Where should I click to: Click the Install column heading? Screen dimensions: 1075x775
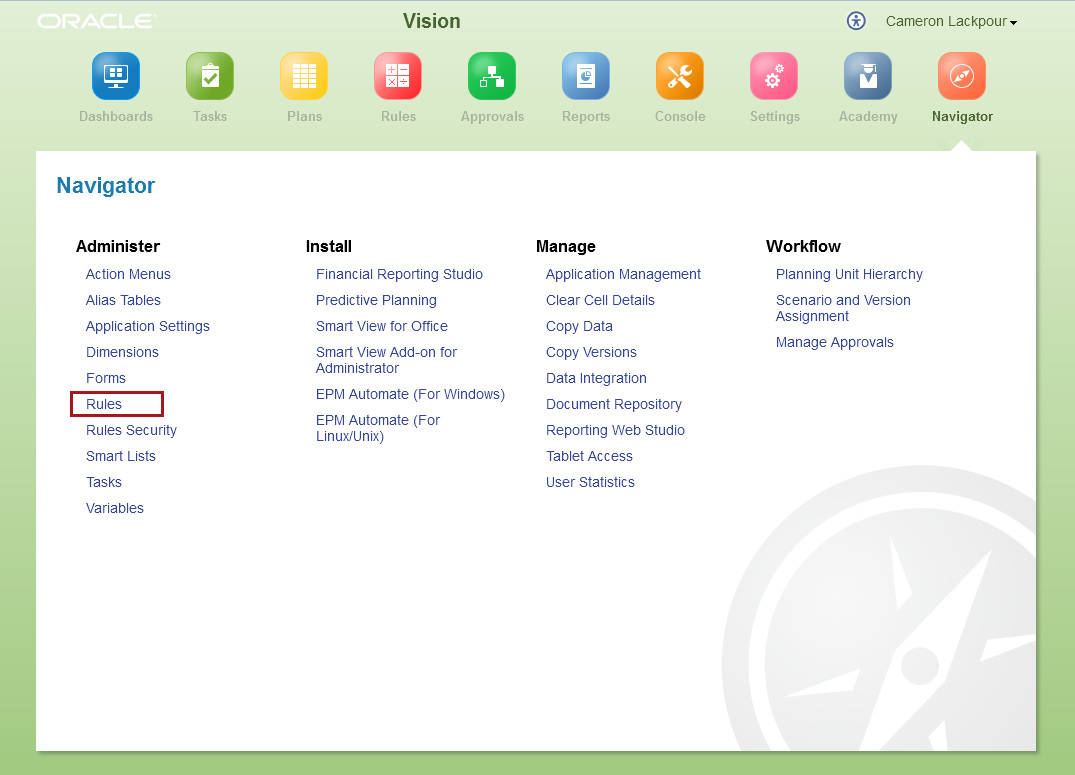click(328, 246)
